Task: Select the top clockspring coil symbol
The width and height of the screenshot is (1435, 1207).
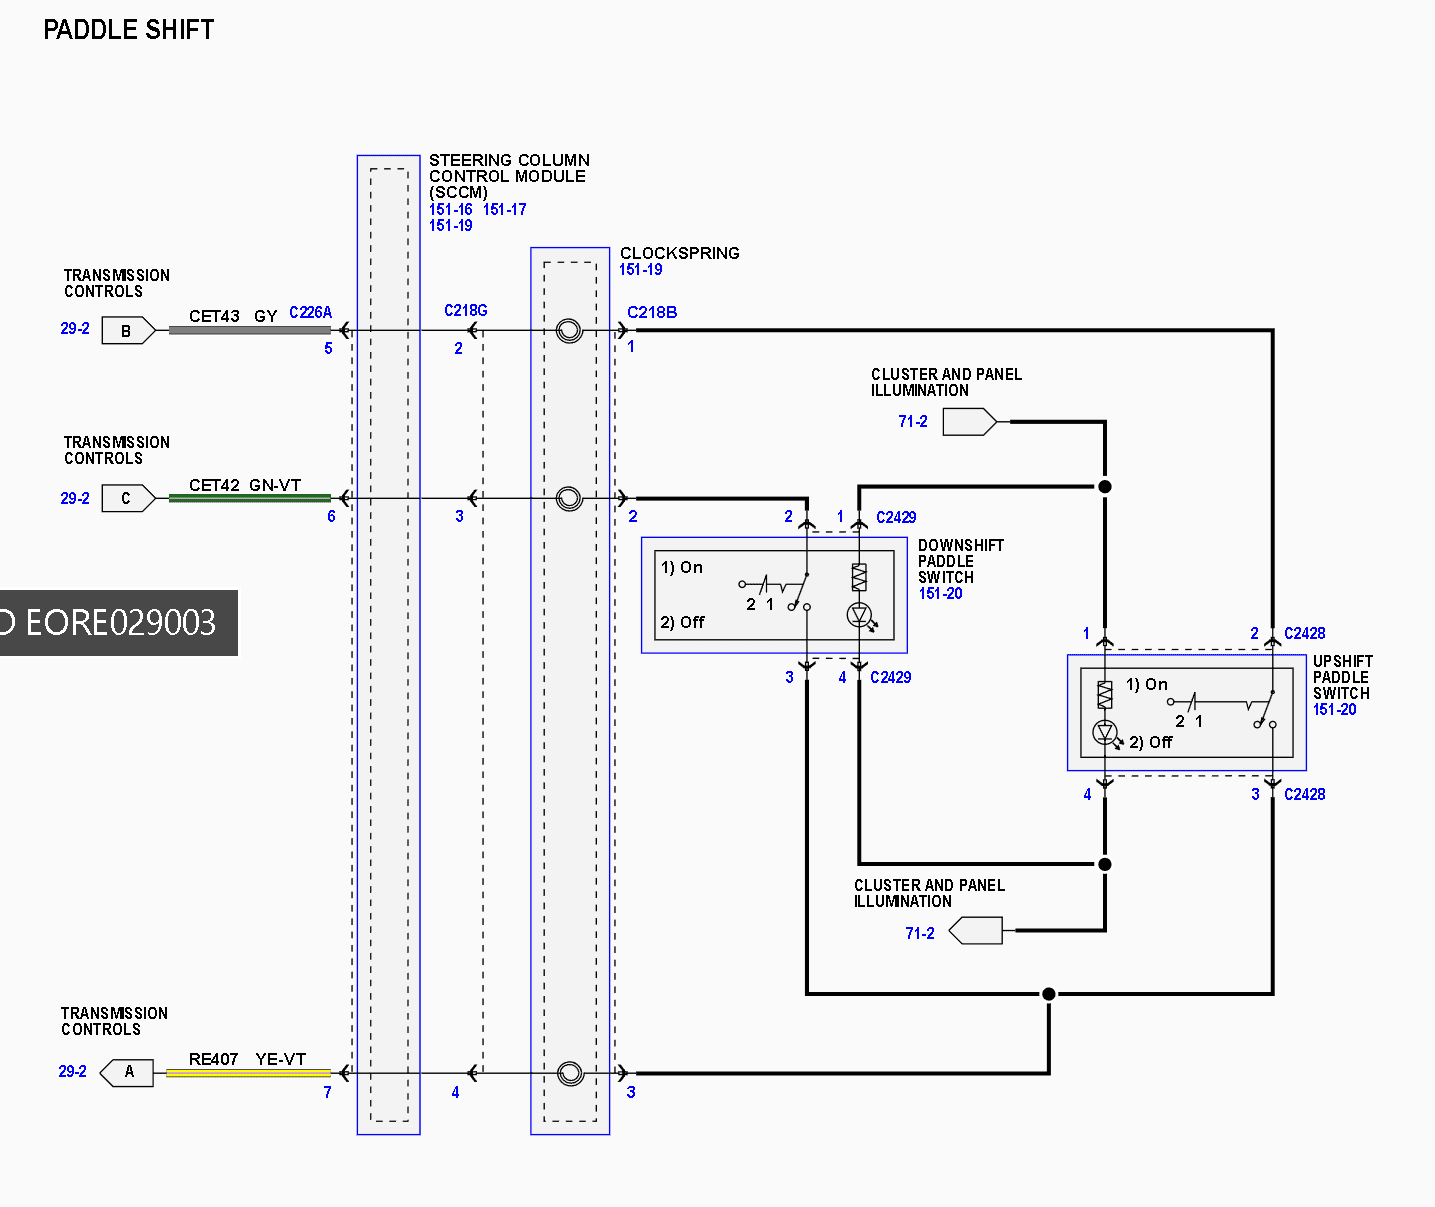Action: (569, 331)
